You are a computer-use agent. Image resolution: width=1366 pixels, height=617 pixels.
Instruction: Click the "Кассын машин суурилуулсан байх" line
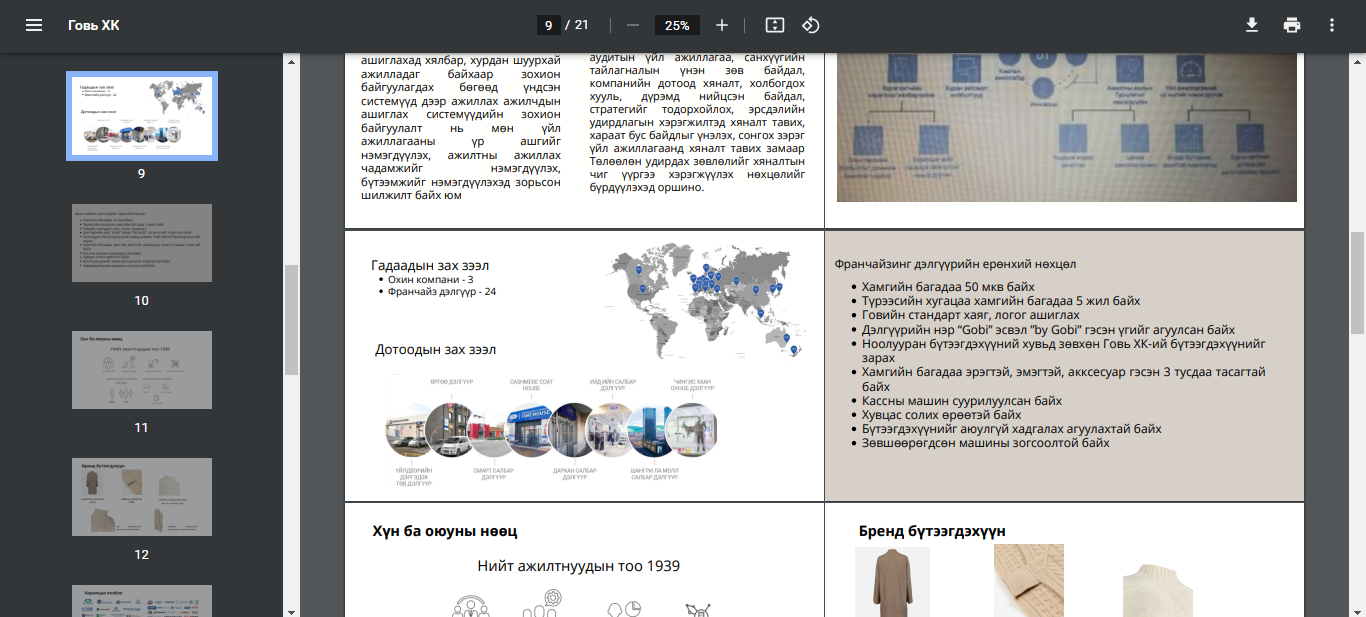962,400
